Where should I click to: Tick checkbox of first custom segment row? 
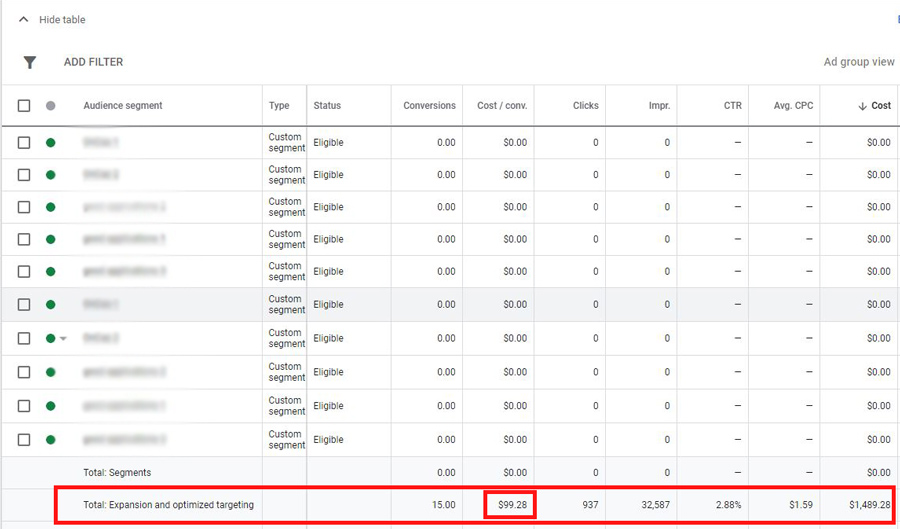24,142
